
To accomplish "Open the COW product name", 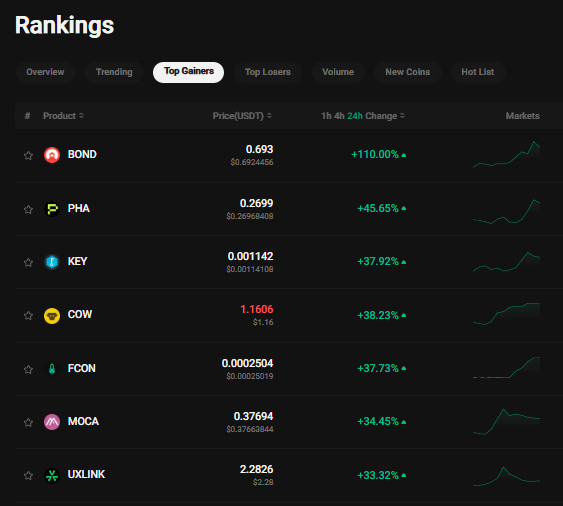I will (80, 314).
